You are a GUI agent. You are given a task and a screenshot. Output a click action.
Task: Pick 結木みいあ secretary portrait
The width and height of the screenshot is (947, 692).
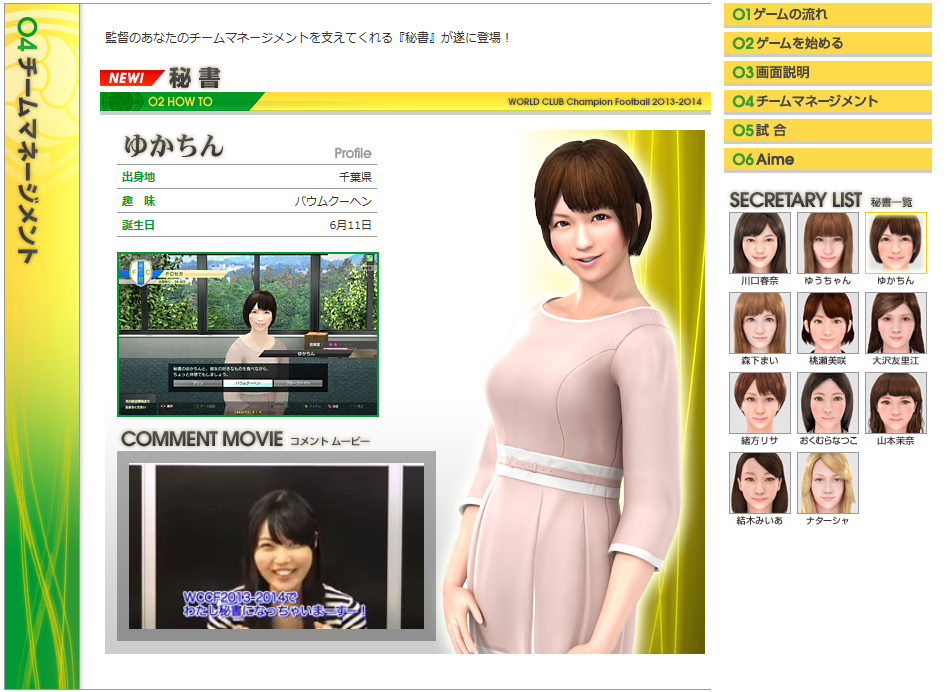click(x=759, y=483)
